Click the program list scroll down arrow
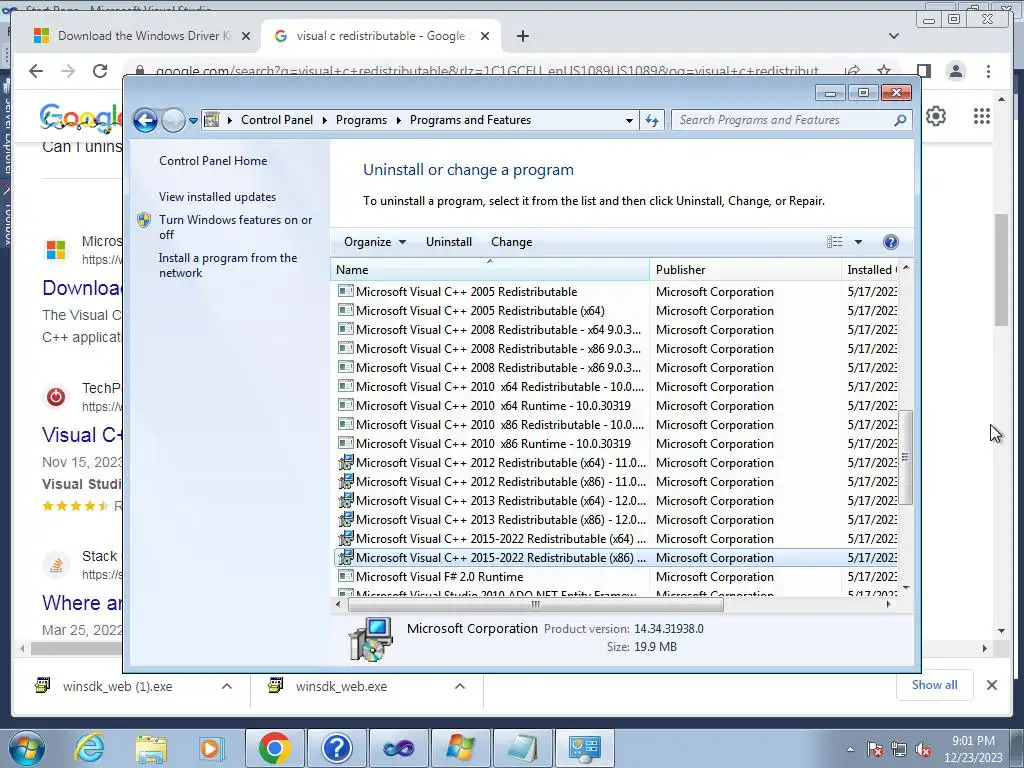Viewport: 1024px width, 768px height. [x=905, y=588]
